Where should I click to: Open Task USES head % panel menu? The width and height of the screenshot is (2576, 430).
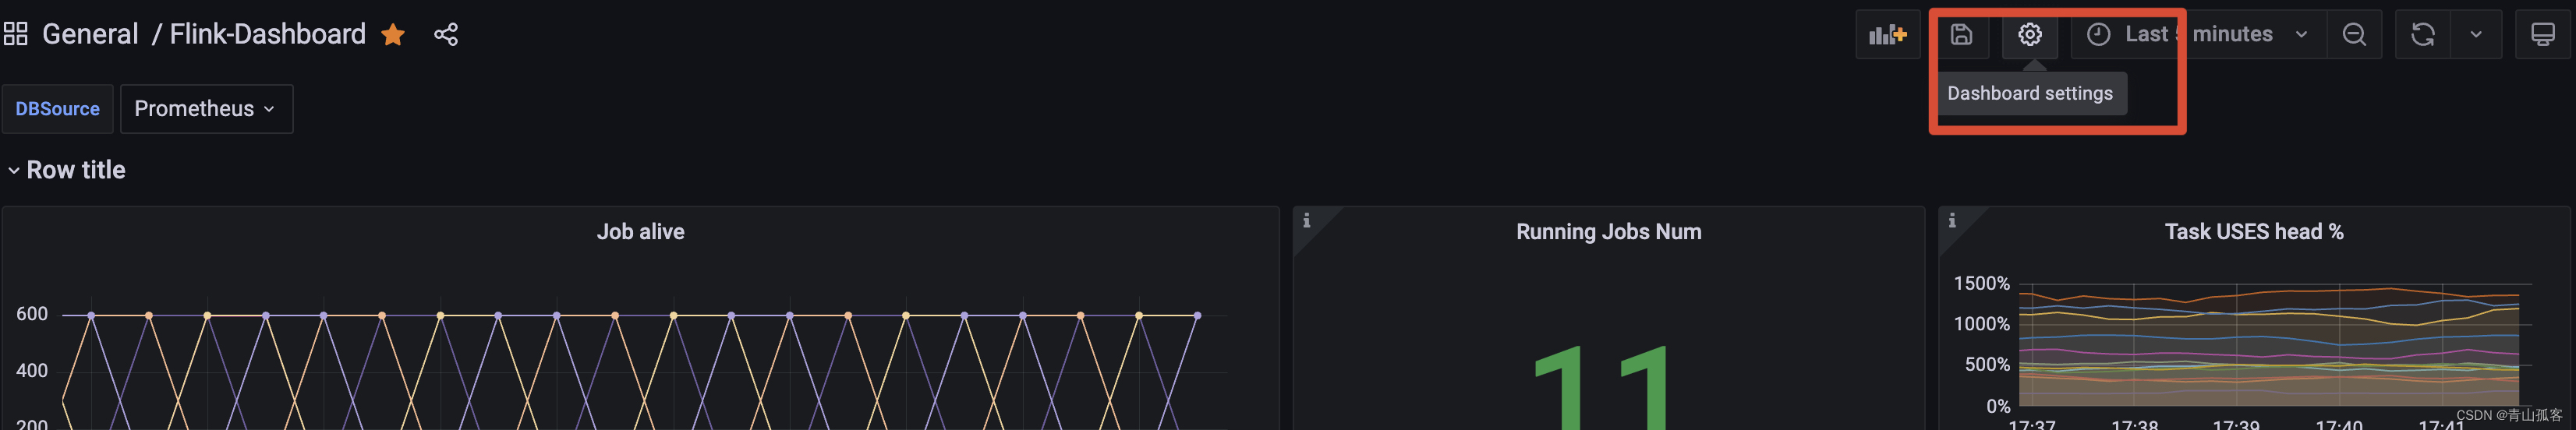tap(2253, 232)
